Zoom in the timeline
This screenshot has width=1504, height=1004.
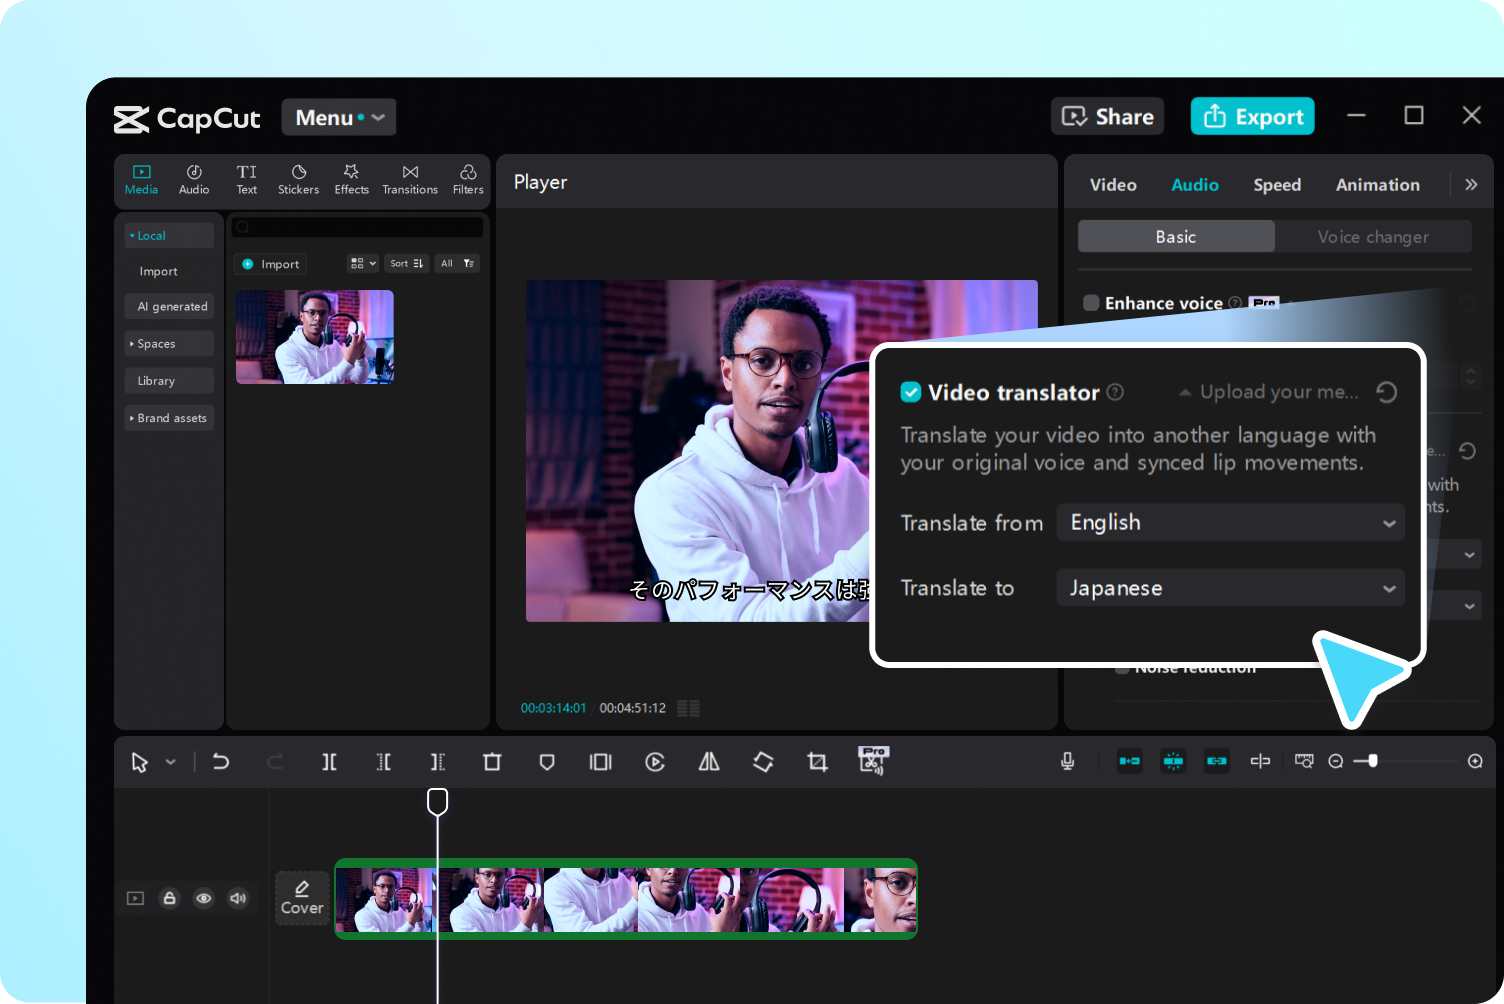(1475, 762)
